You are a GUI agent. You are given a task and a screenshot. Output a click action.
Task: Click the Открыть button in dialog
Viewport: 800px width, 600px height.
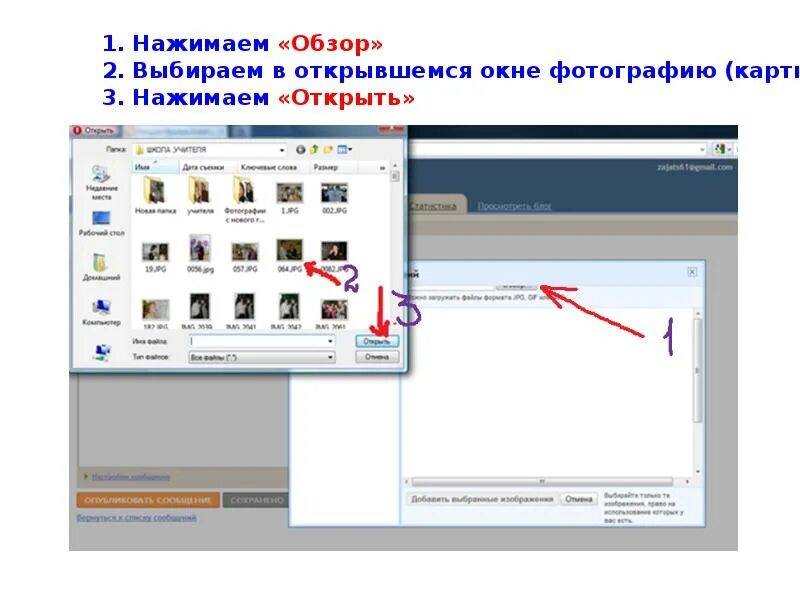pyautogui.click(x=377, y=341)
